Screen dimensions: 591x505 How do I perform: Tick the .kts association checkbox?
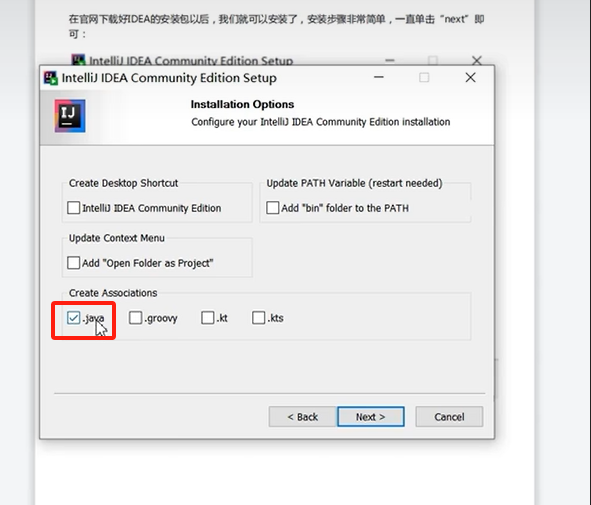(x=259, y=318)
